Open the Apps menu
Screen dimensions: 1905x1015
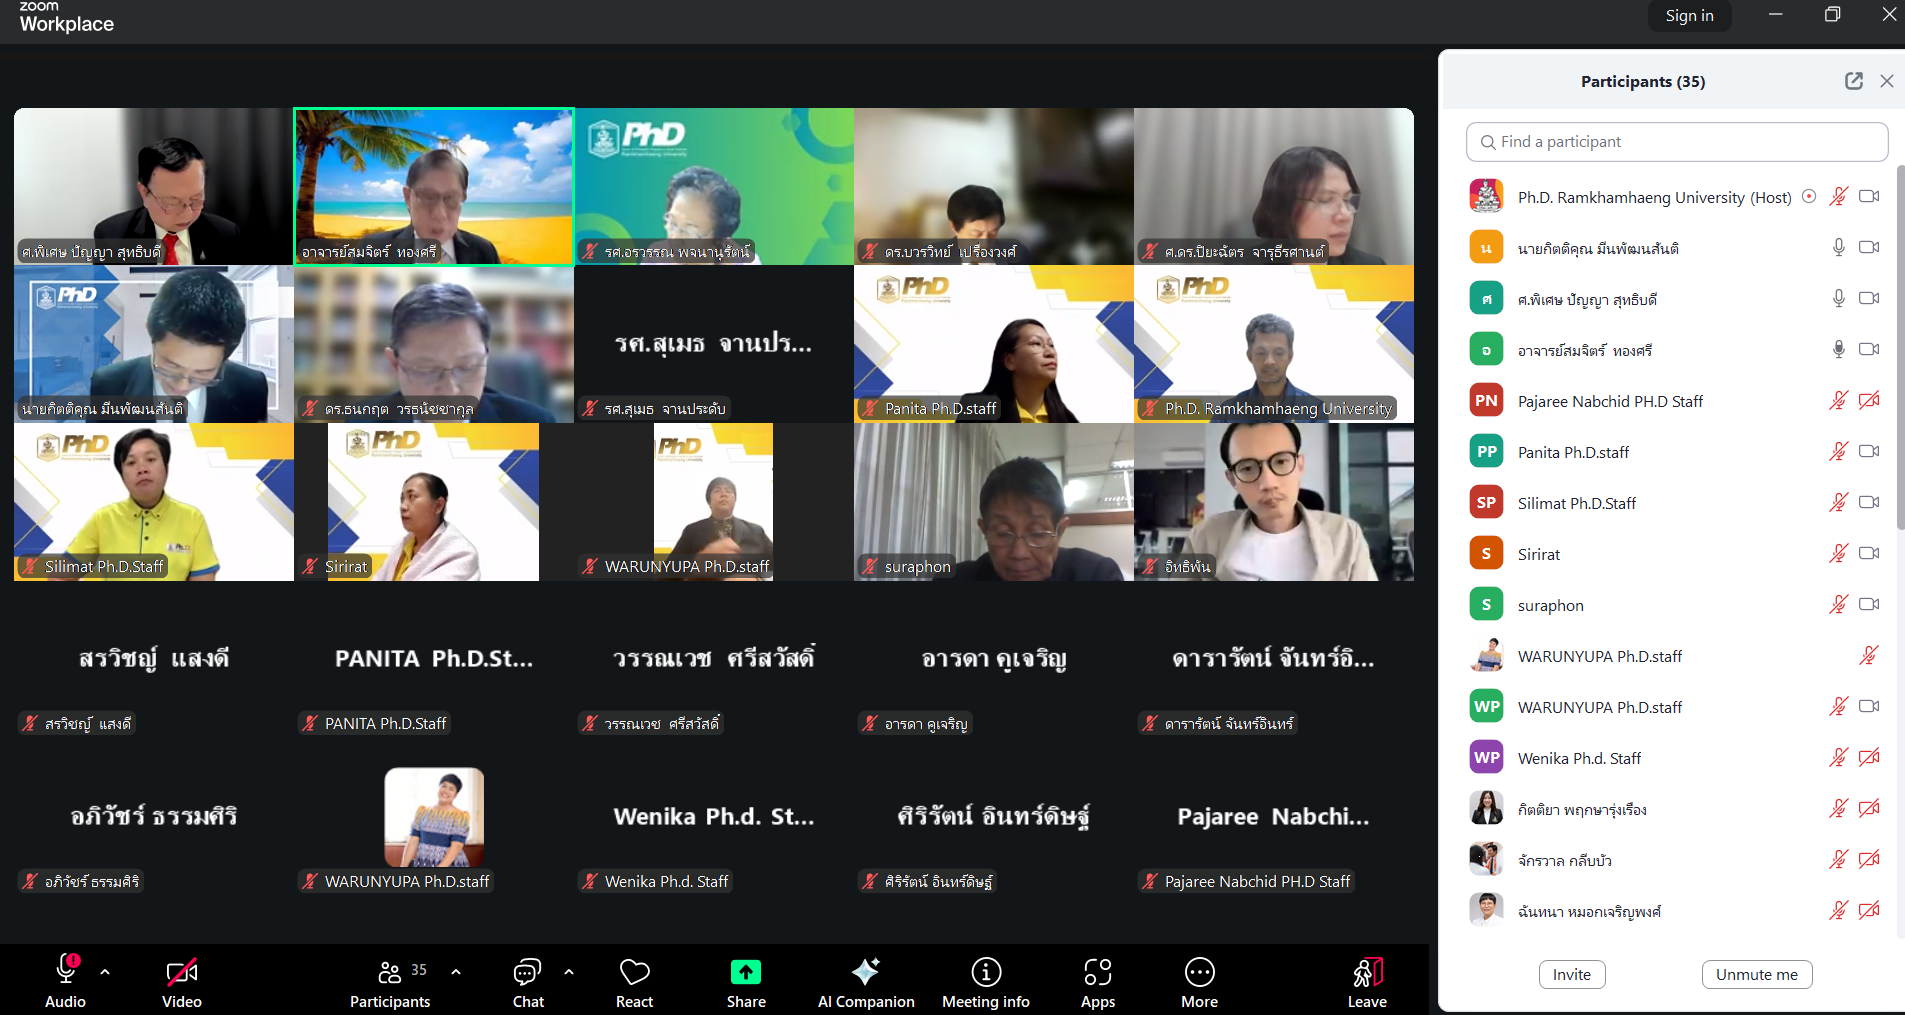pos(1097,983)
